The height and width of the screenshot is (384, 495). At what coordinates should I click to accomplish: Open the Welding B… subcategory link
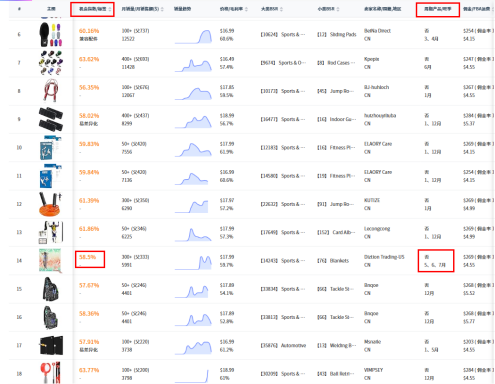(343, 345)
